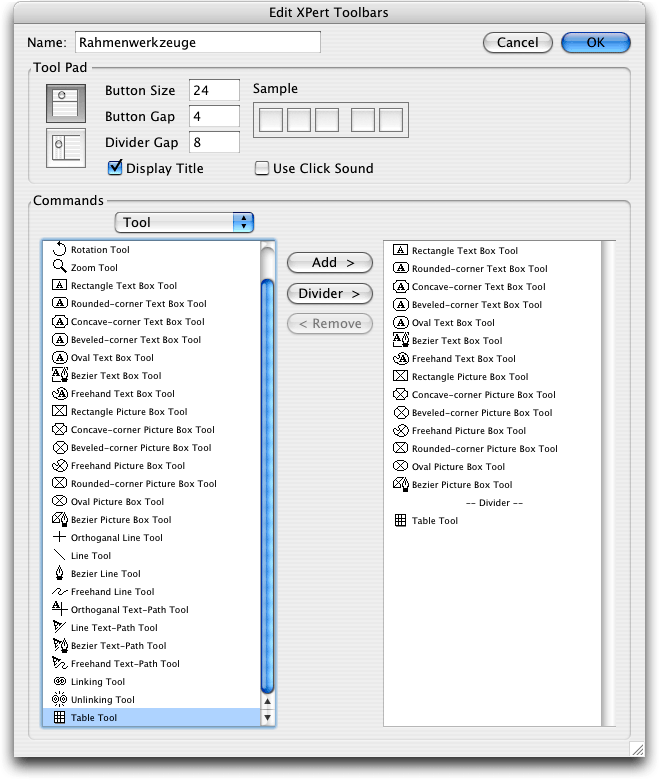Select the Unlinking Tool icon
This screenshot has height=780, width=659.
click(59, 699)
